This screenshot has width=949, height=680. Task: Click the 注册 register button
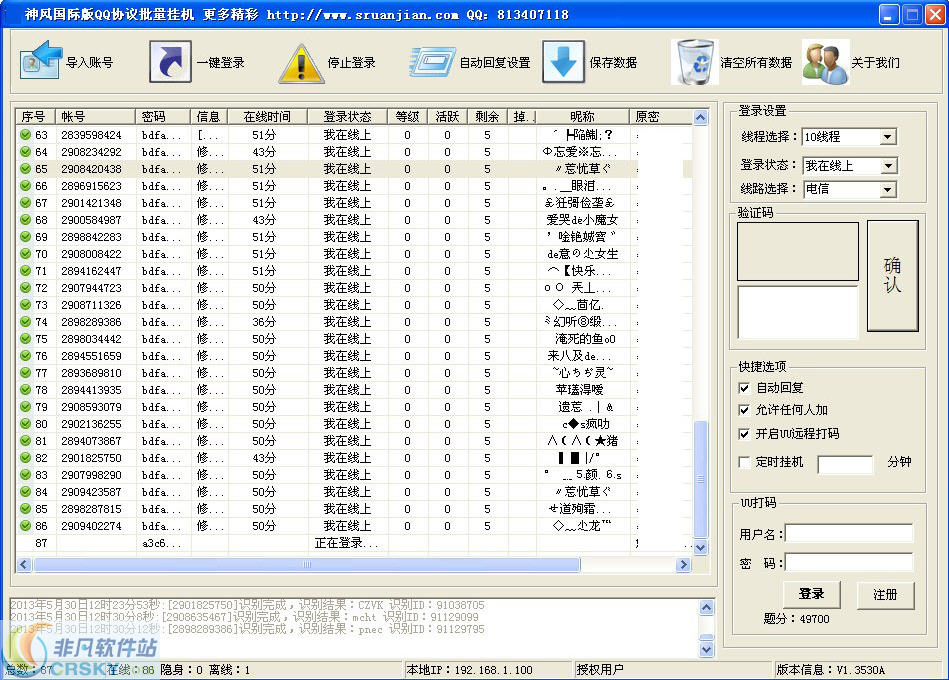tap(885, 595)
